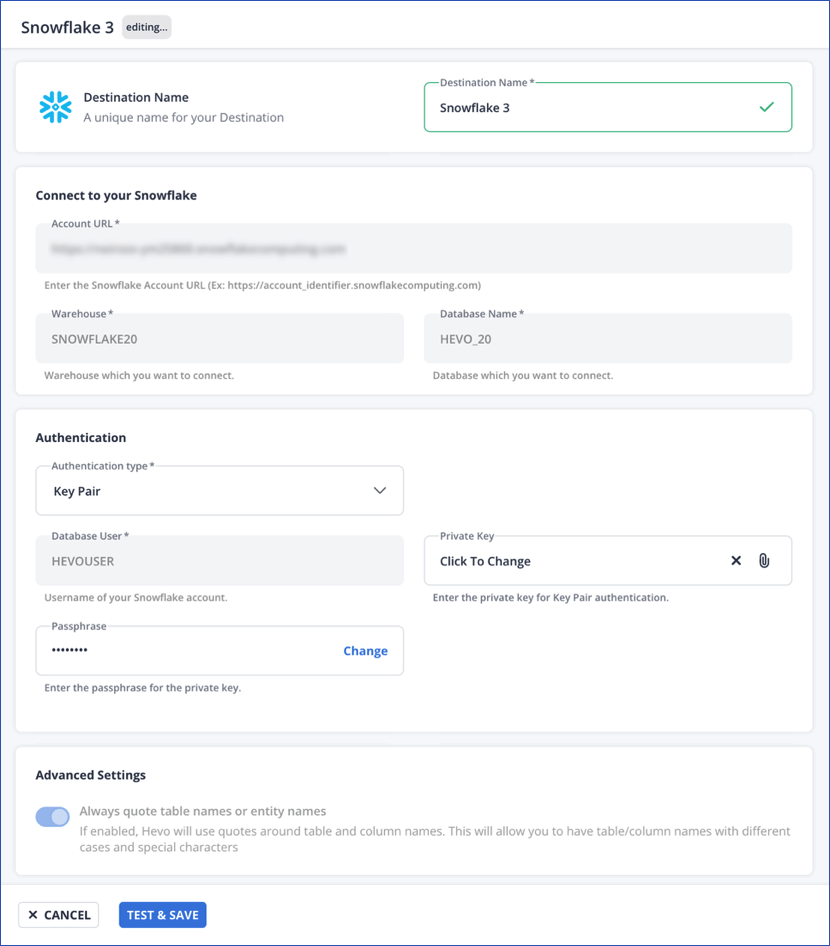The height and width of the screenshot is (946, 830).
Task: Open the Authentication type dropdown
Action: pyautogui.click(x=220, y=490)
